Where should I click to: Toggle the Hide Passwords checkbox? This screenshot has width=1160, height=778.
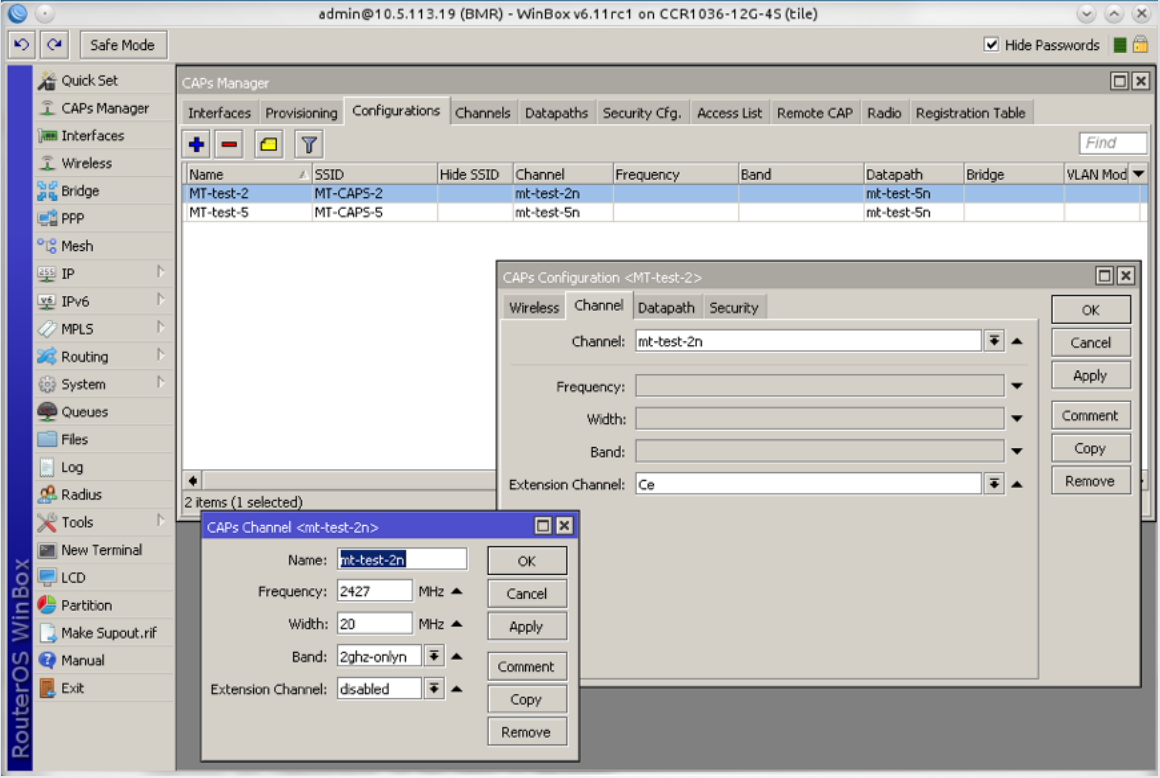click(991, 44)
